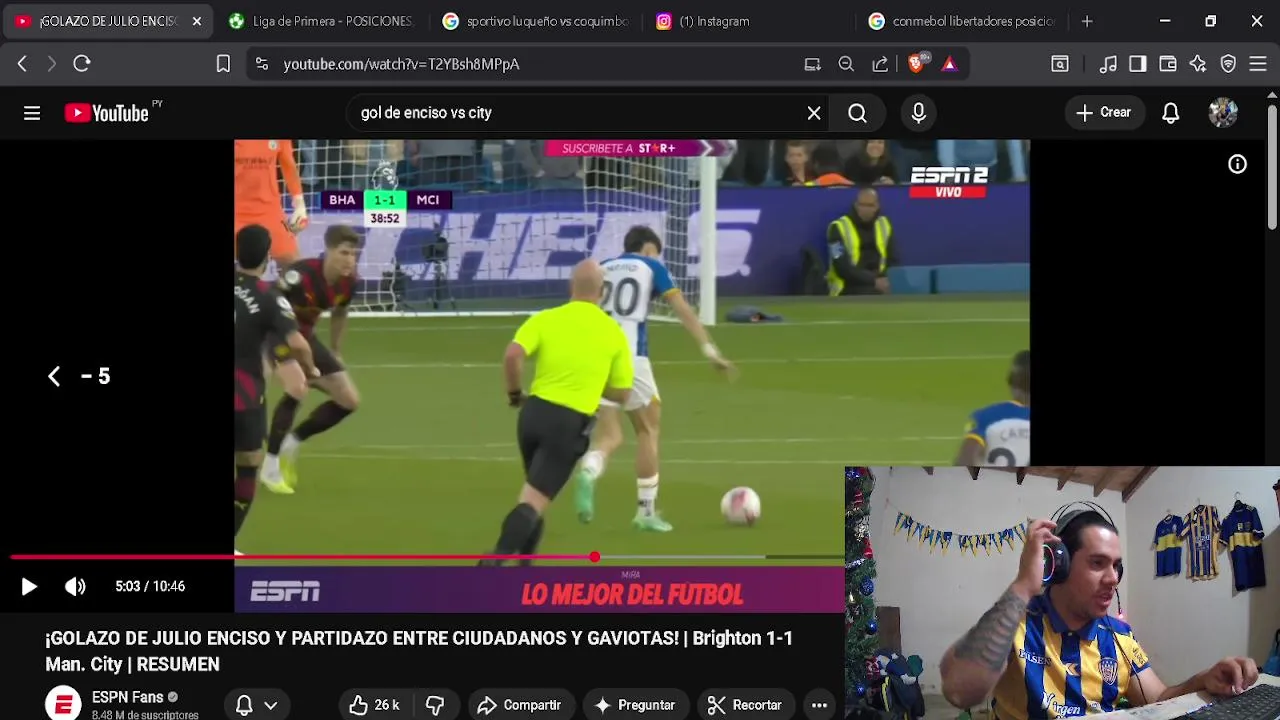Mute the video volume
This screenshot has height=720, width=1280.
click(76, 587)
